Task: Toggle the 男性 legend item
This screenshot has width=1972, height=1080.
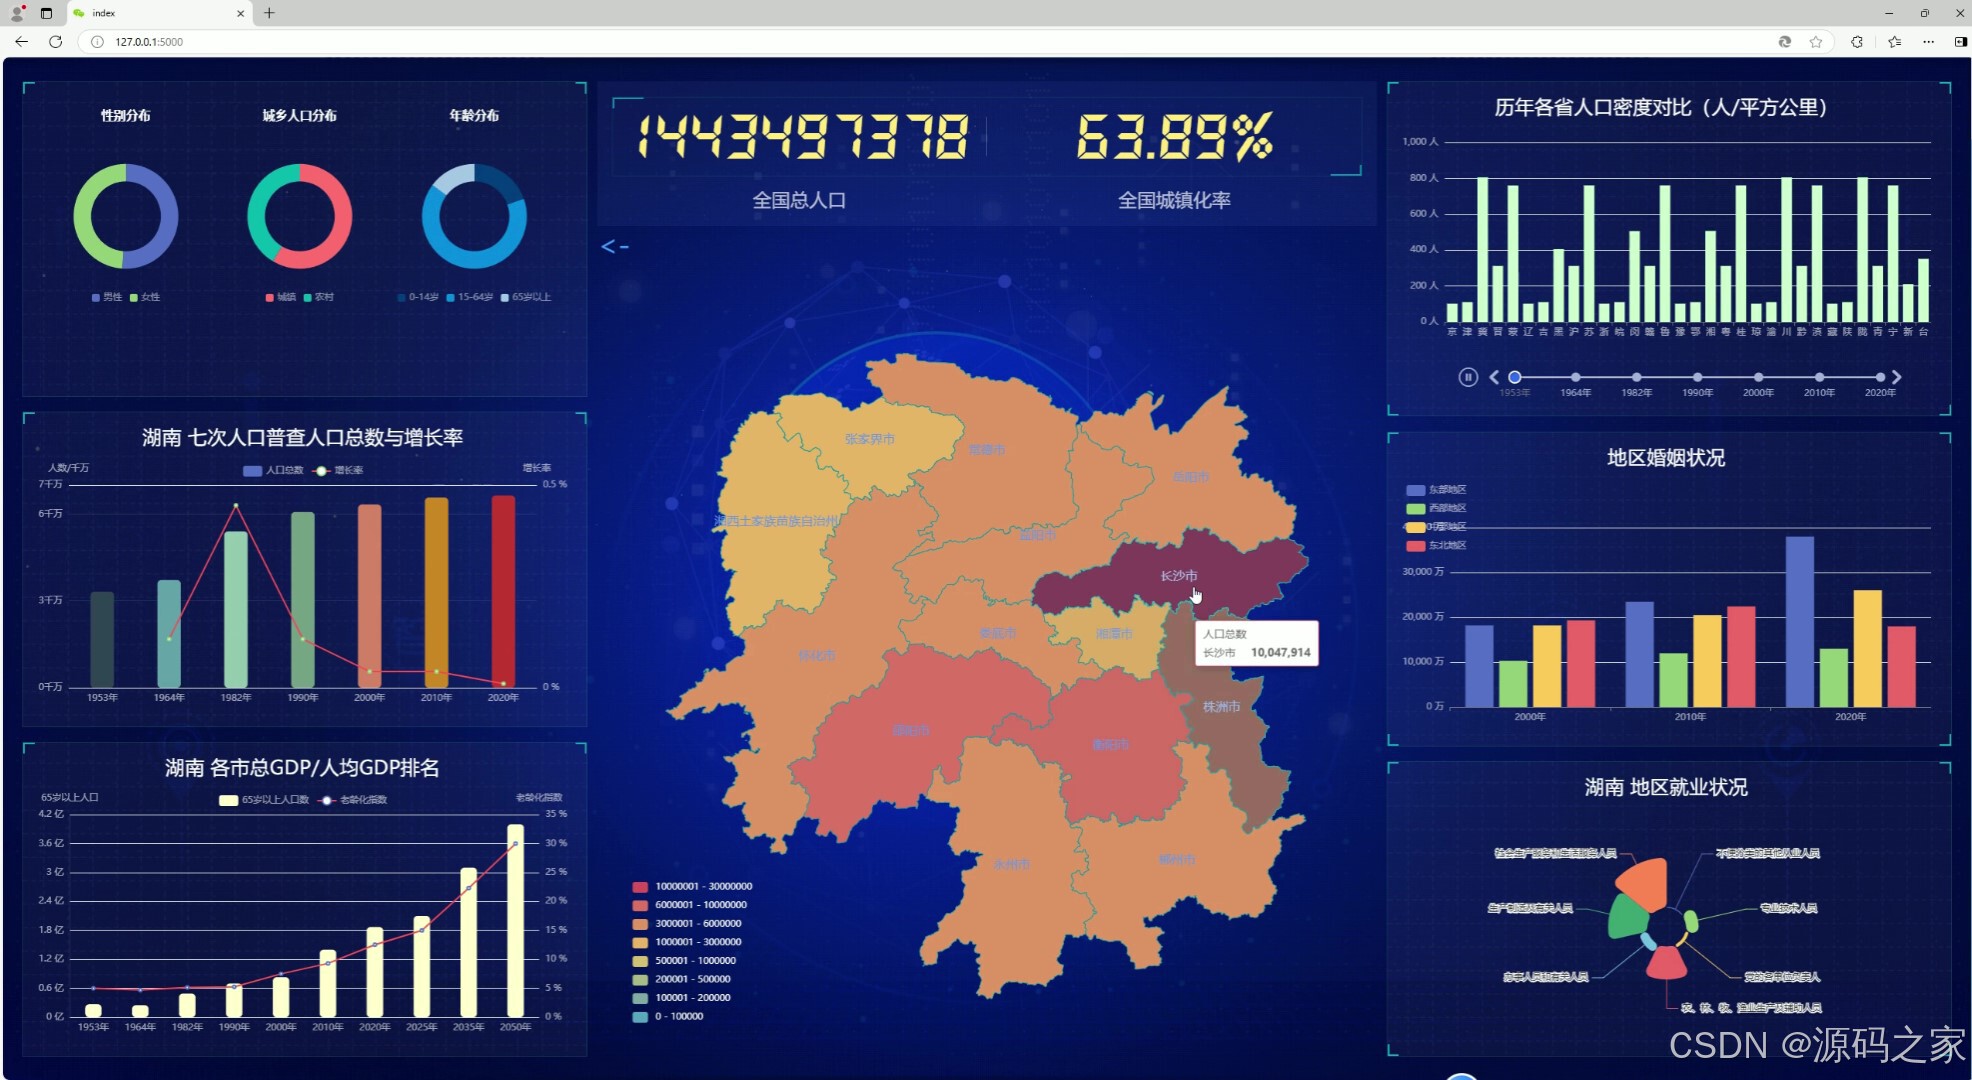Action: pyautogui.click(x=106, y=297)
